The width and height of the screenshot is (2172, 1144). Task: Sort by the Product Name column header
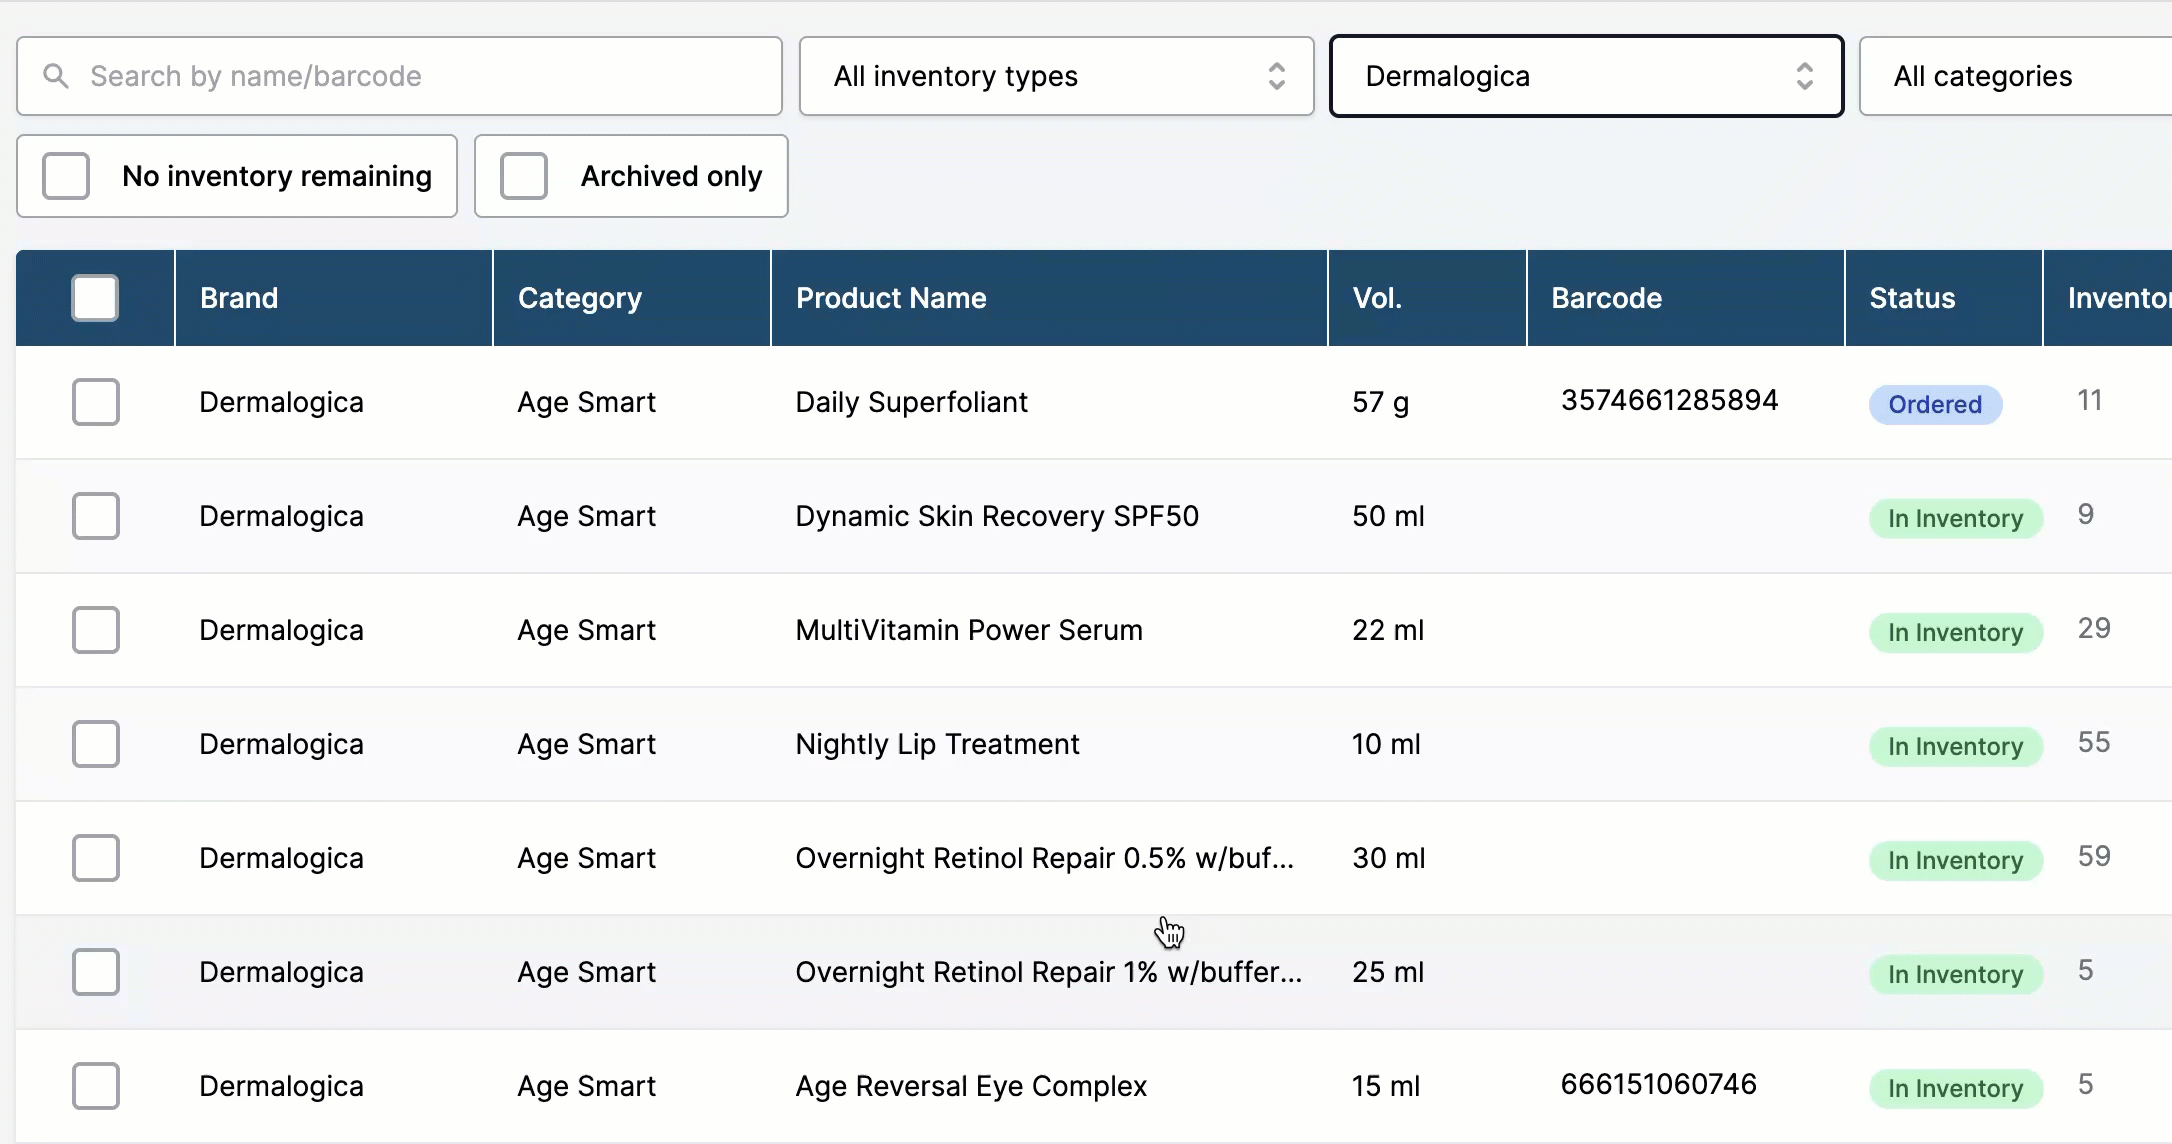pyautogui.click(x=891, y=298)
